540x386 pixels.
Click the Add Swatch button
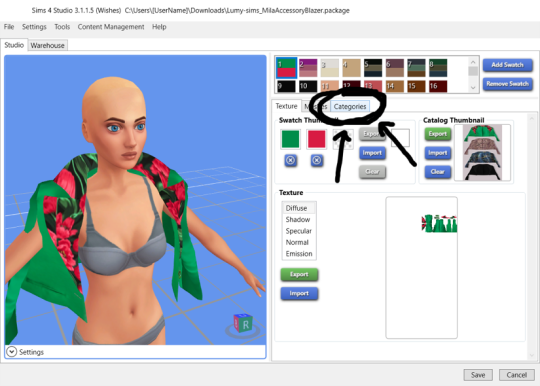point(508,65)
